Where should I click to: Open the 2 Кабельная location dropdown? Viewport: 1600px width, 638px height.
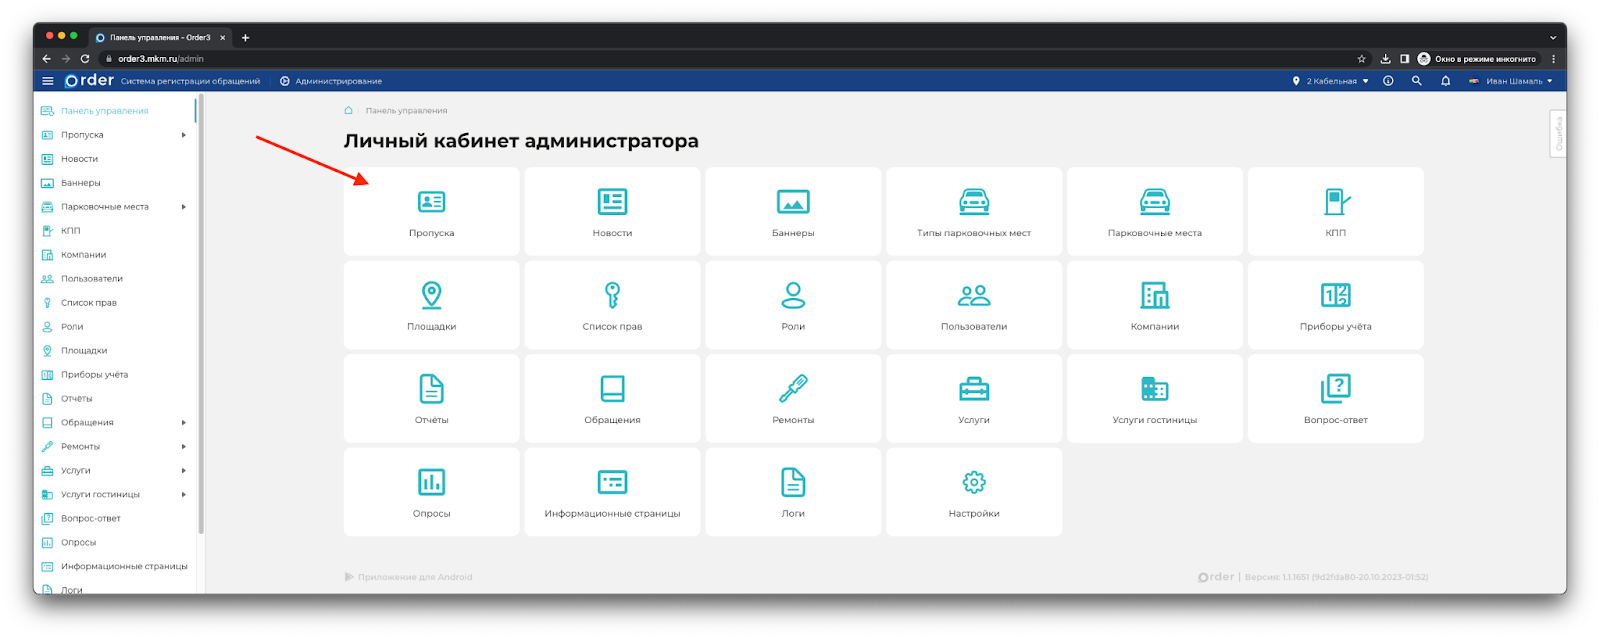pyautogui.click(x=1331, y=81)
